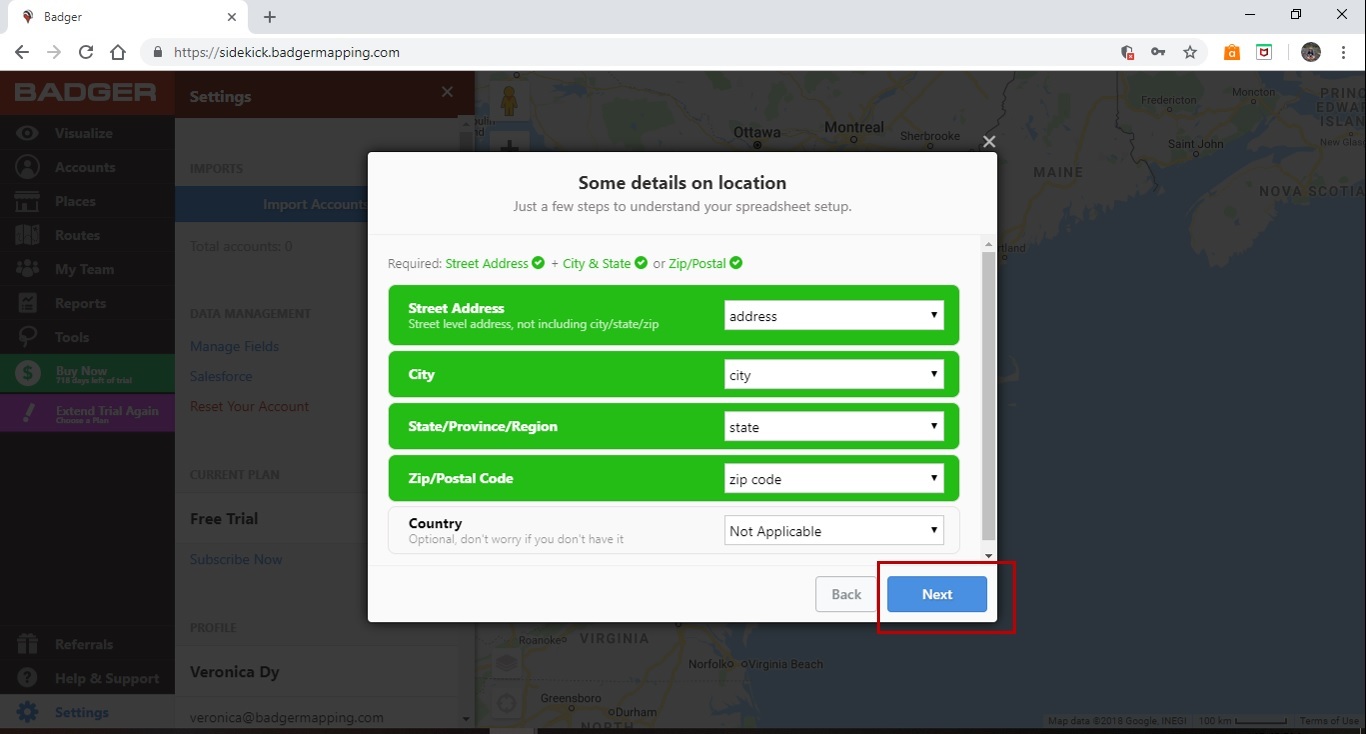Click the Settings panel scroll down arrow

pos(466,718)
